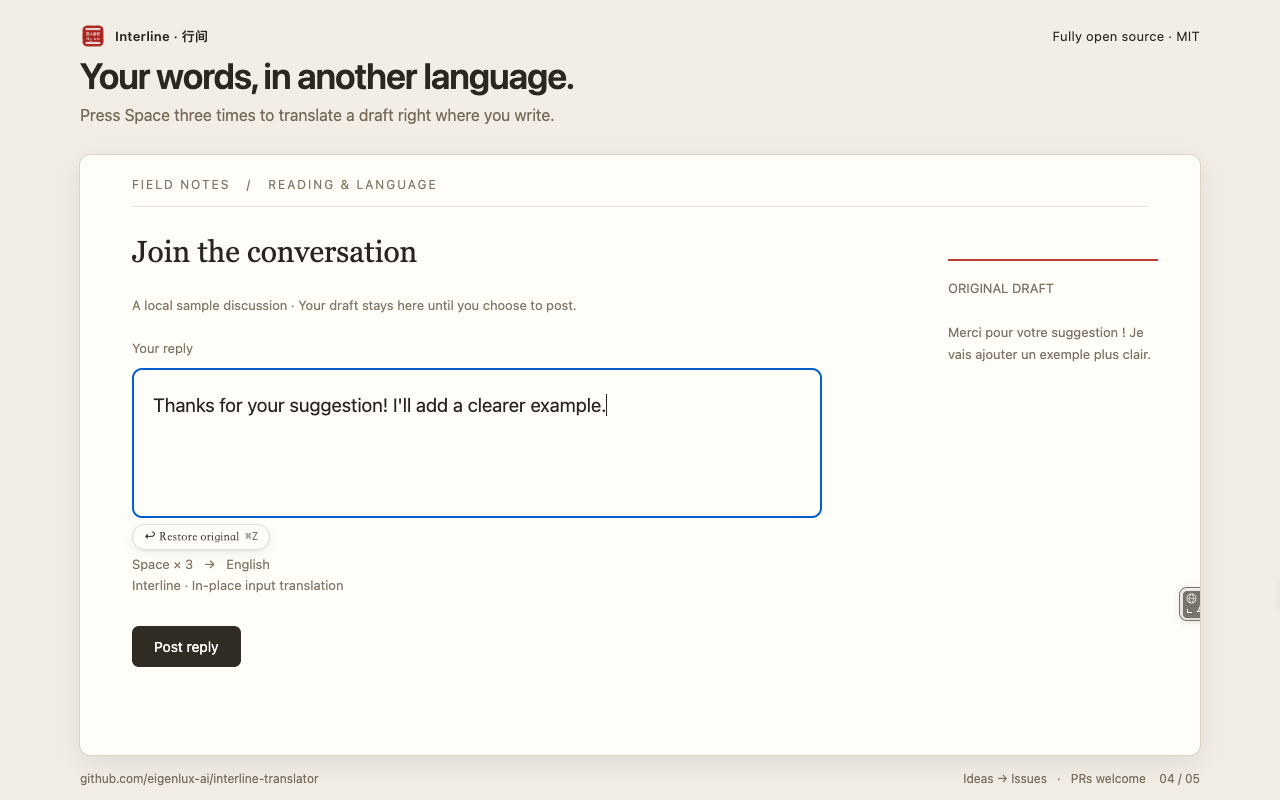Click the '04 / 05' slide counter
The image size is (1280, 800).
tap(1180, 779)
